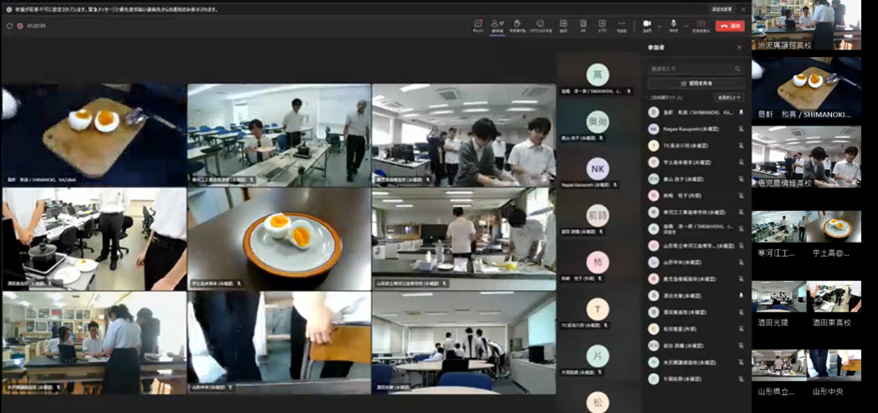Select the boiled eggs on cutting board video
The image size is (878, 413).
[93, 133]
